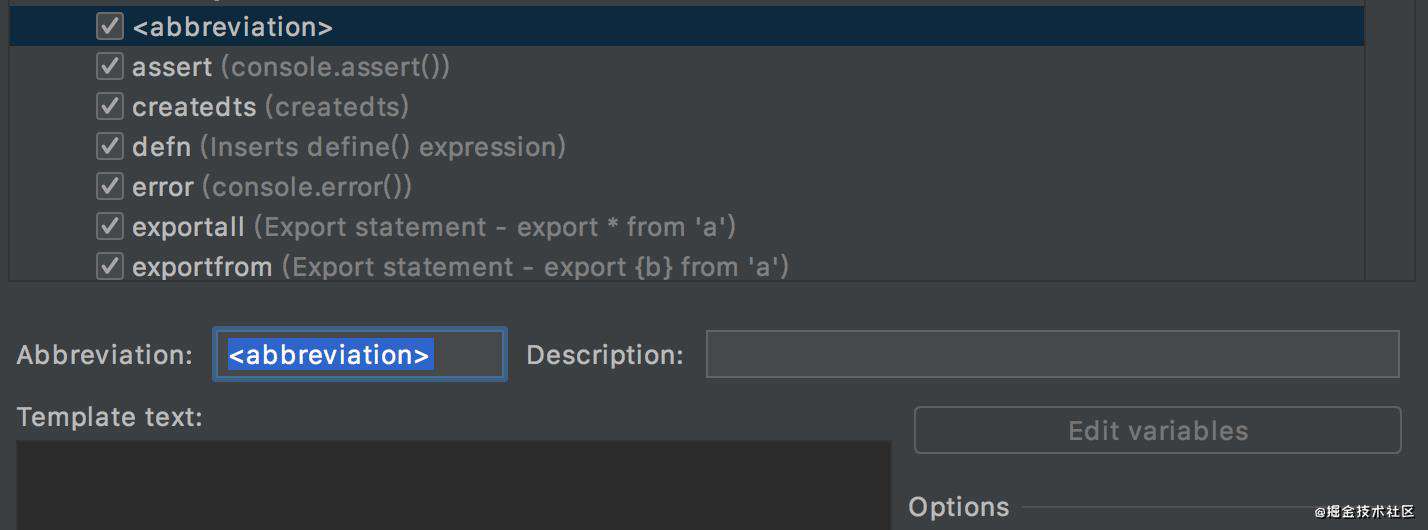Uncheck the <abbreviation> template checkbox

click(x=109, y=27)
